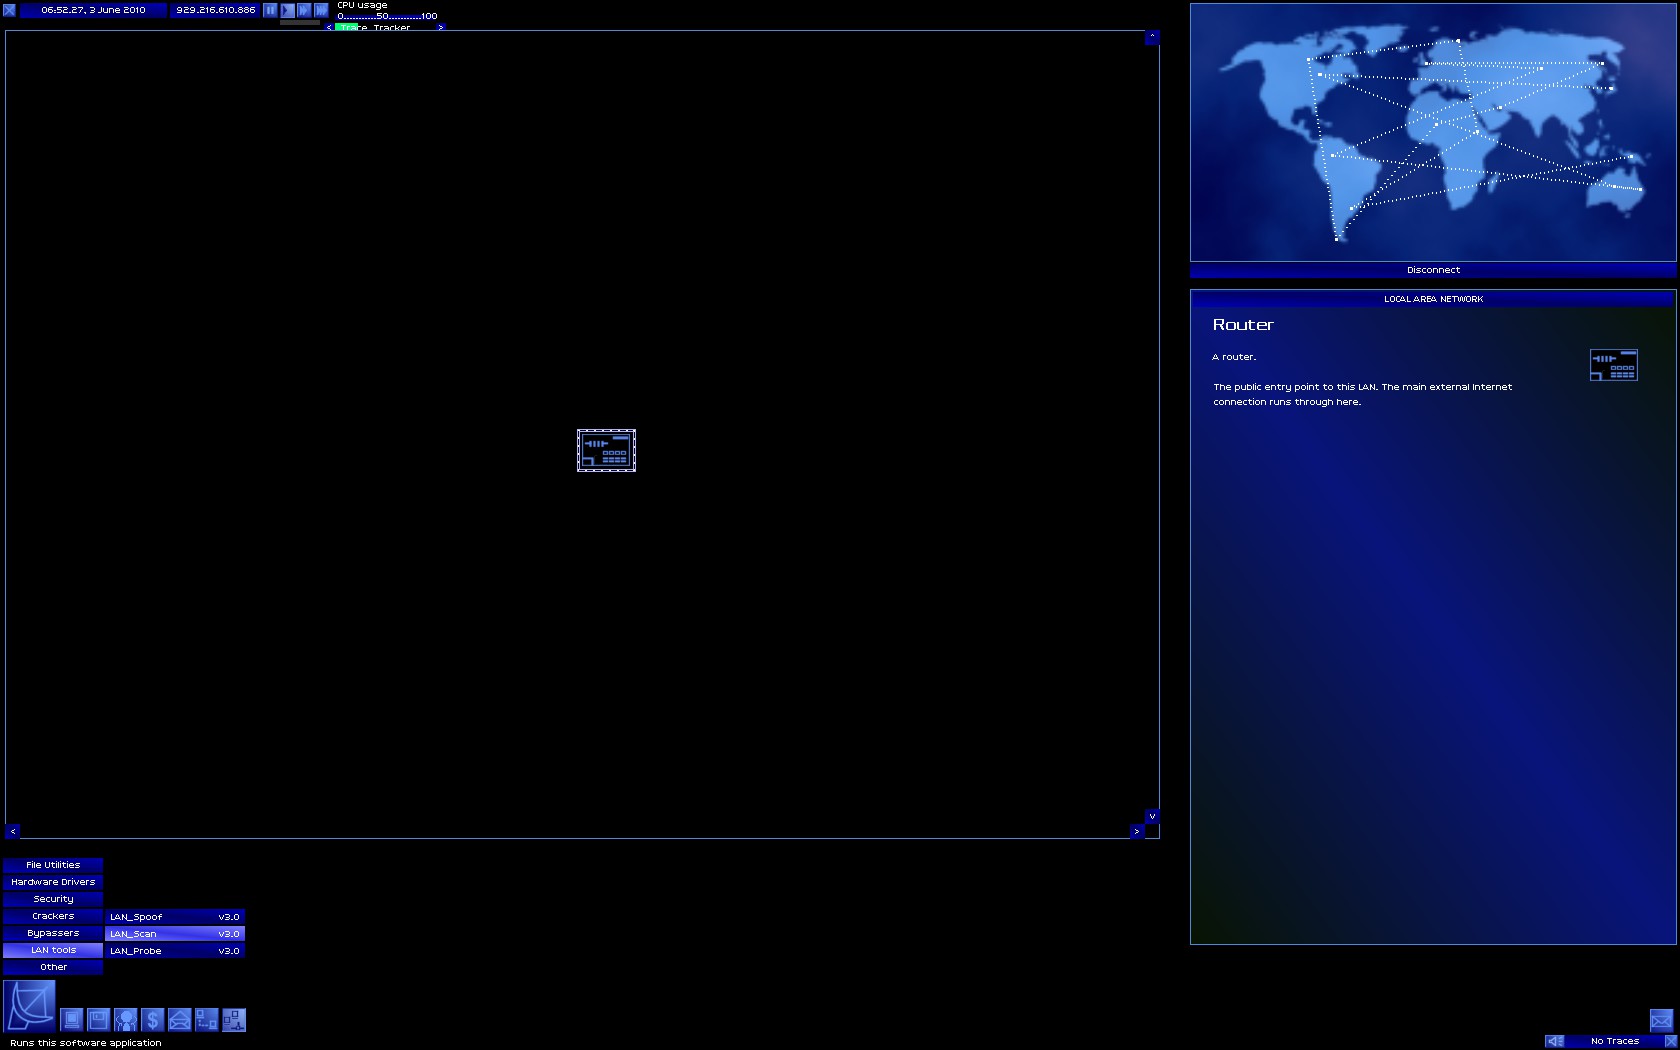
Task: Select the Router icon in the LAN map
Action: [x=606, y=450]
